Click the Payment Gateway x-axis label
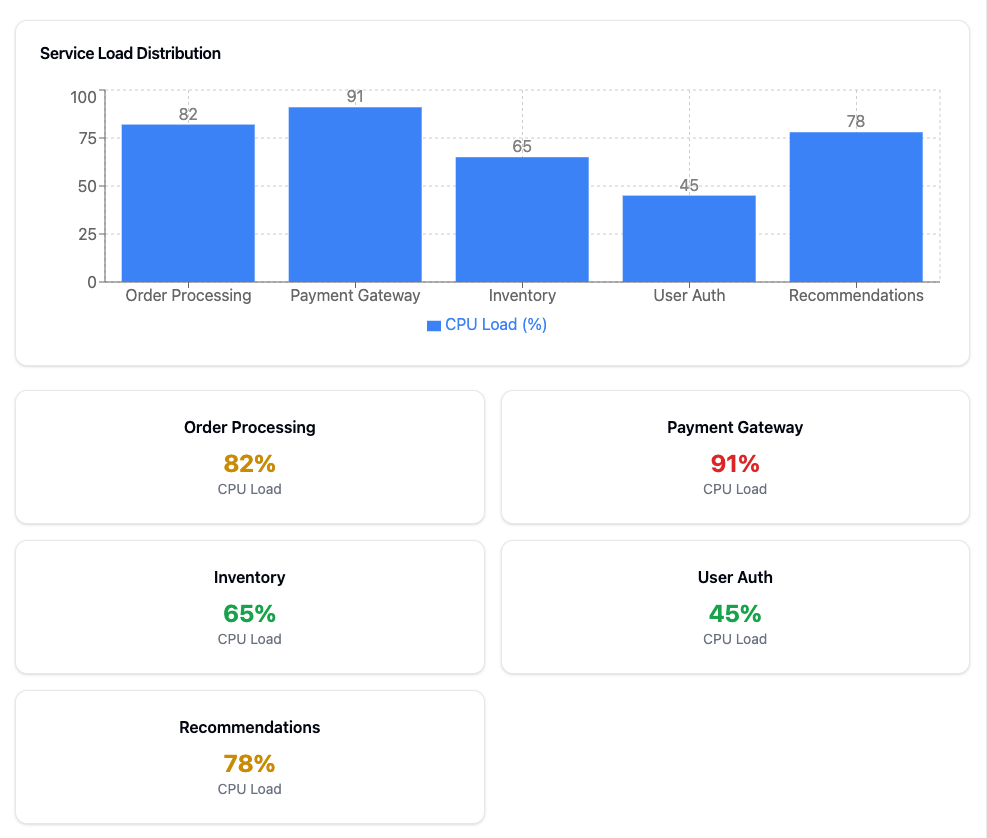Image resolution: width=987 pixels, height=838 pixels. 355,296
